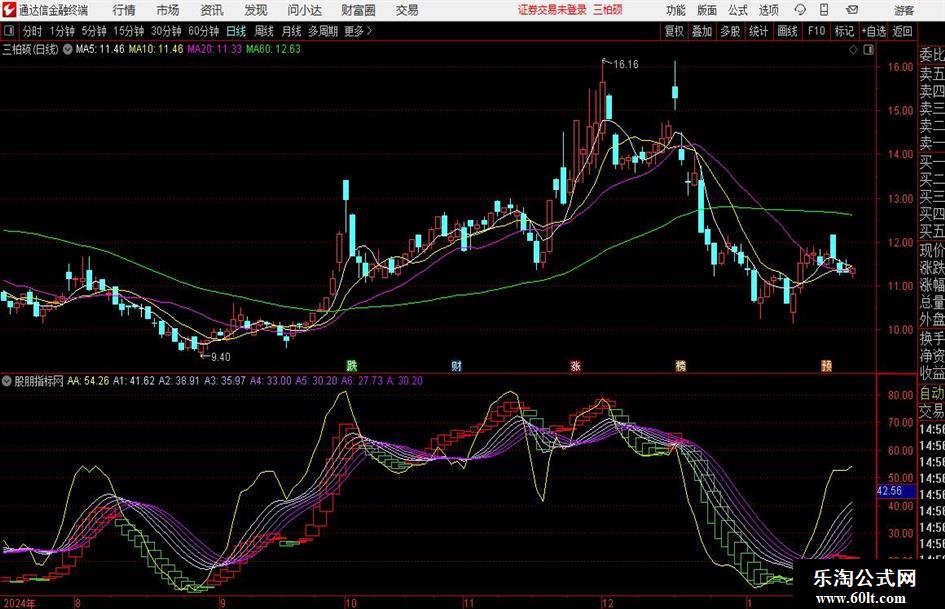Switch to the 5分钟 period
The image size is (945, 609).
94,31
